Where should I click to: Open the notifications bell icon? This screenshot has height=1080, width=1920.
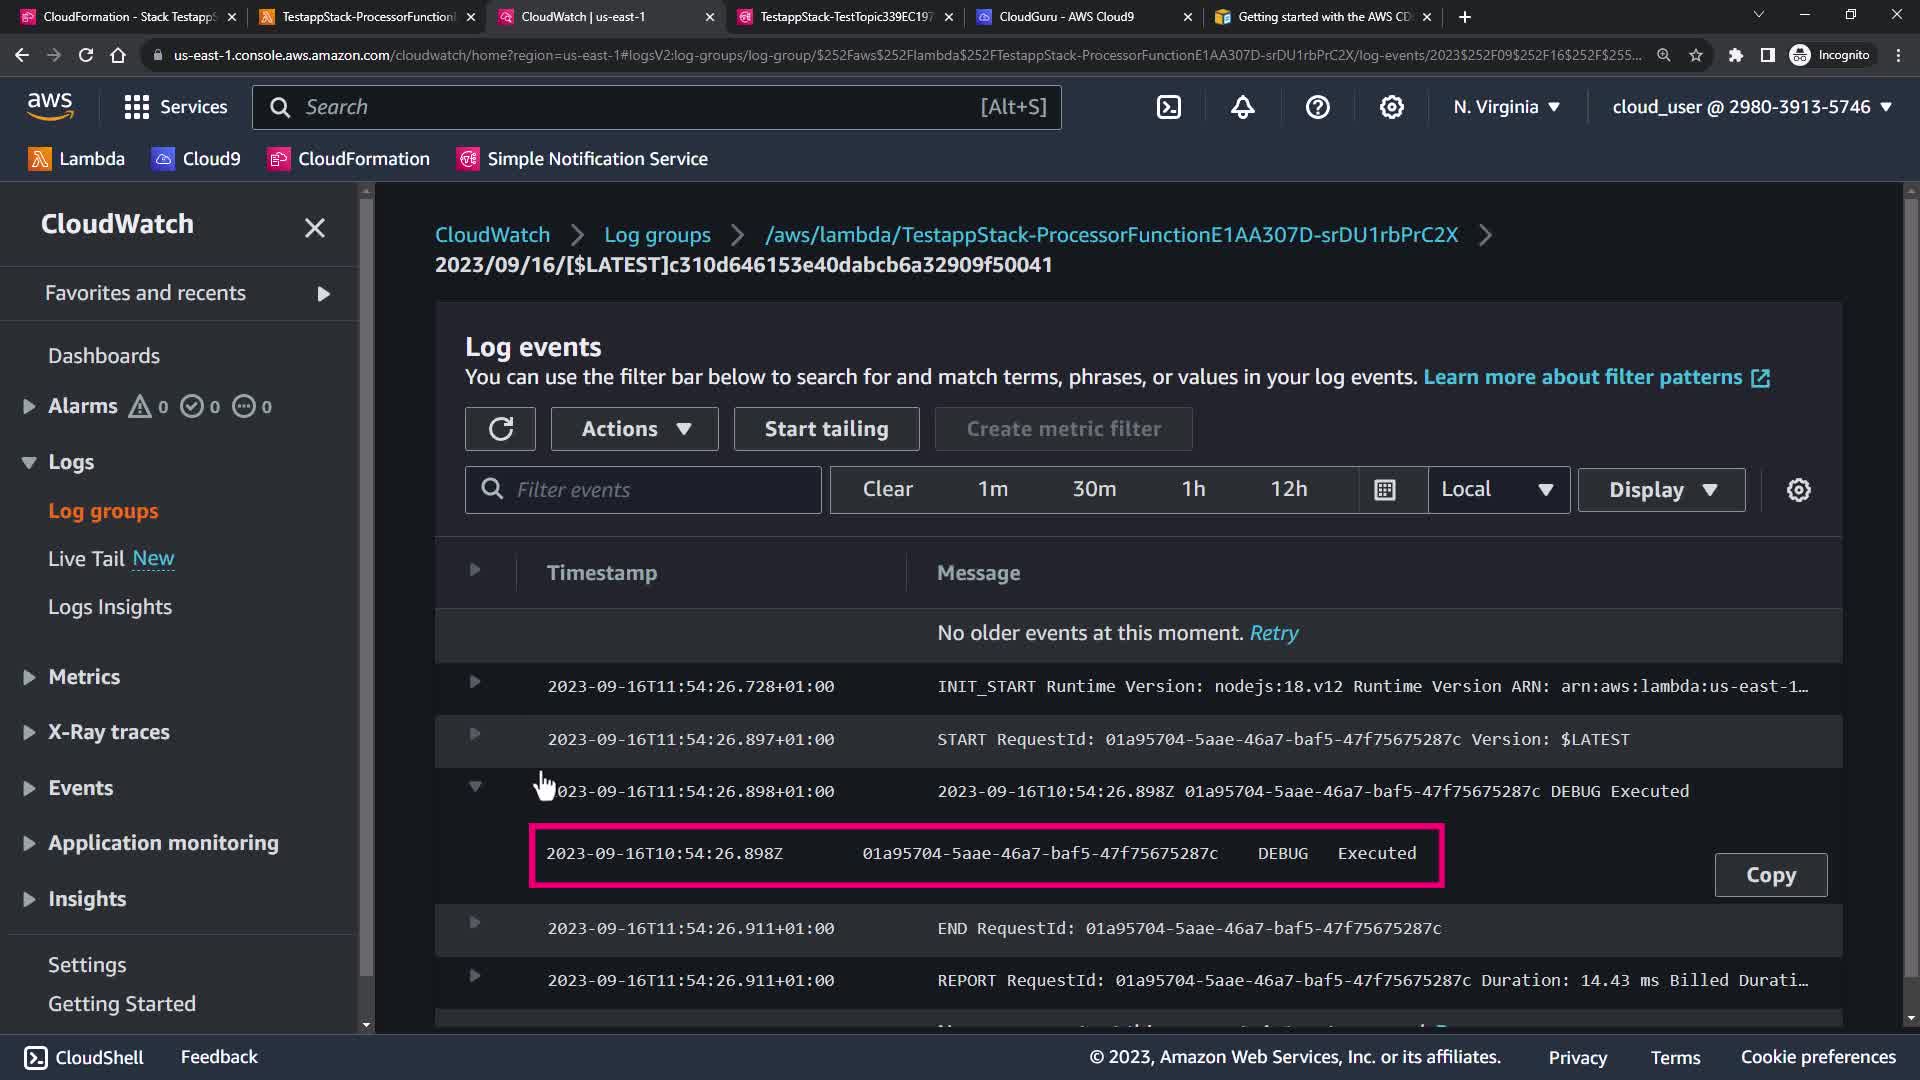click(x=1243, y=107)
